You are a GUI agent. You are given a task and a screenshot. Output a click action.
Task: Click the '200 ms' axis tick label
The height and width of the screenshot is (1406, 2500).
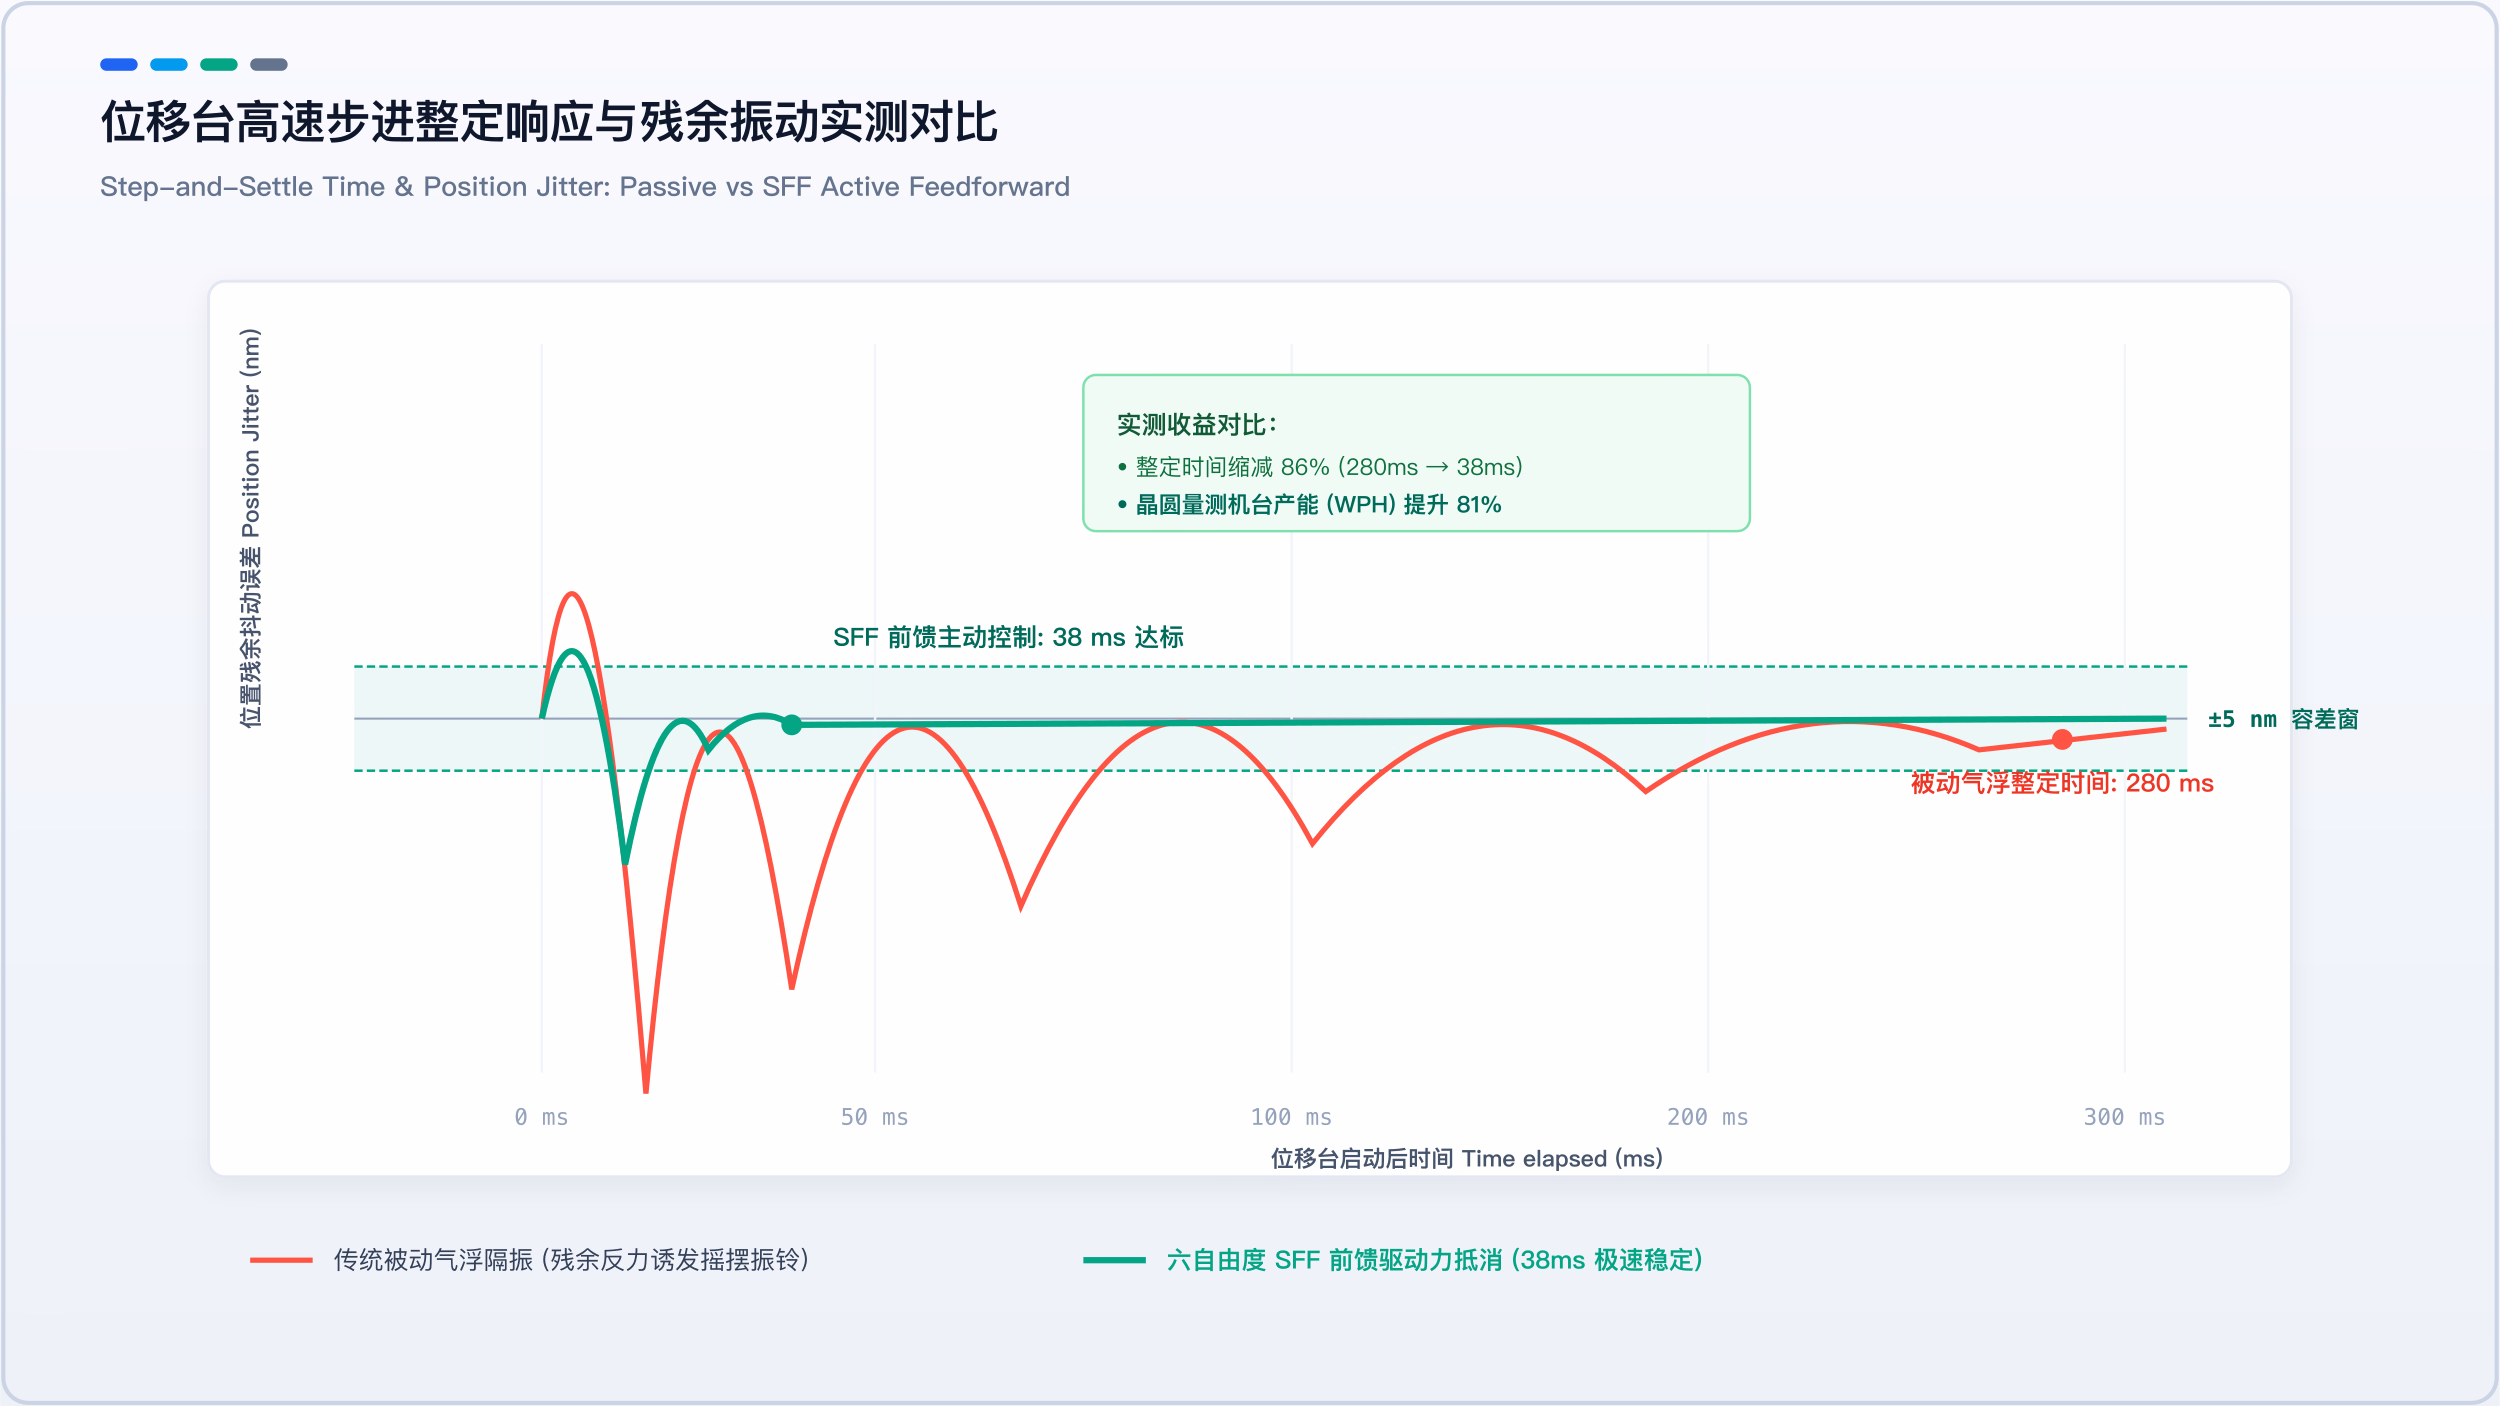tap(1708, 1117)
